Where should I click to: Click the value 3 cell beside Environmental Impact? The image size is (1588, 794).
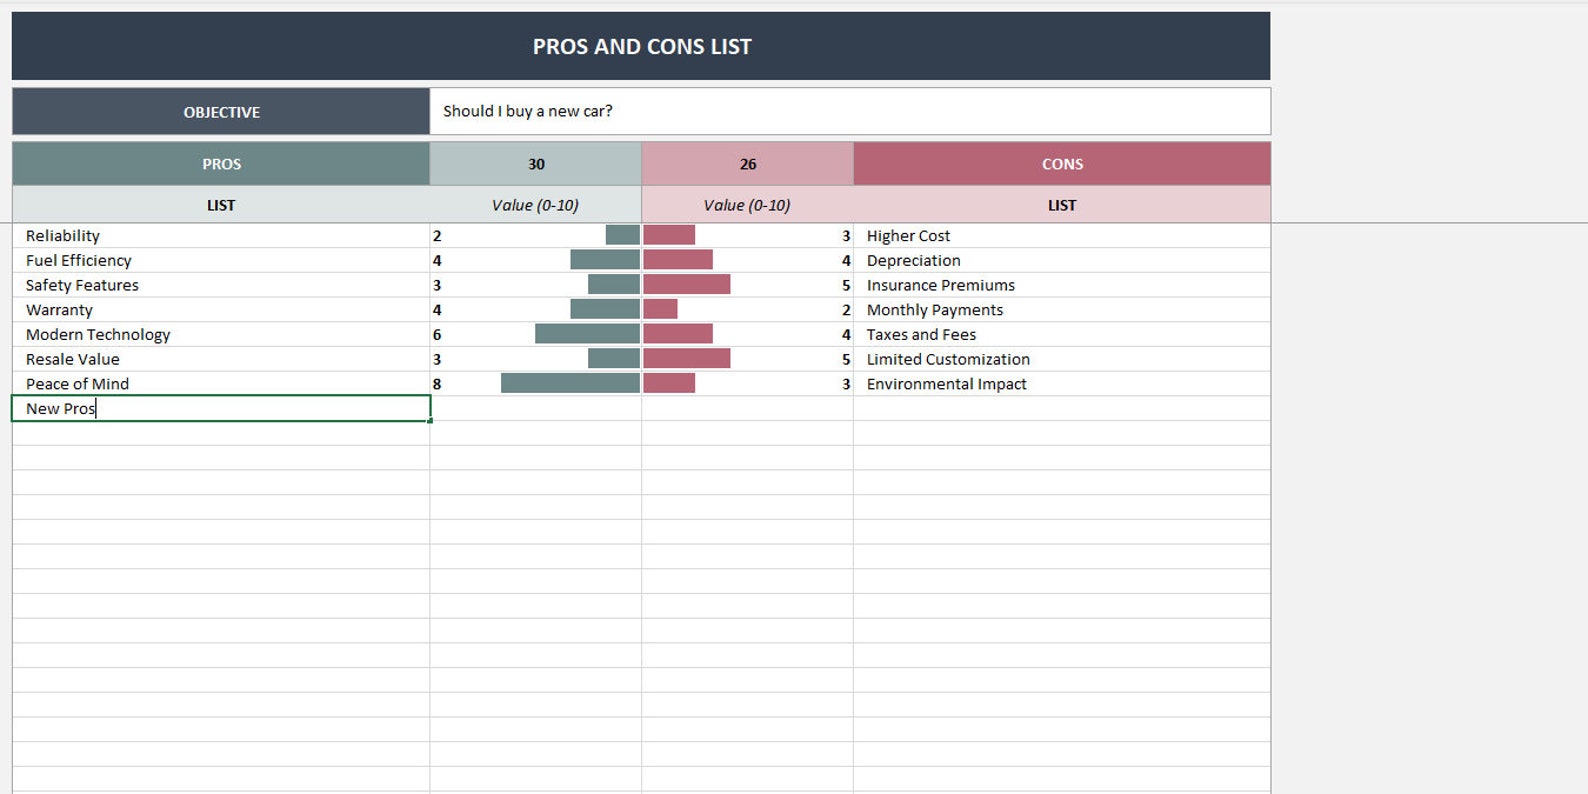click(748, 384)
